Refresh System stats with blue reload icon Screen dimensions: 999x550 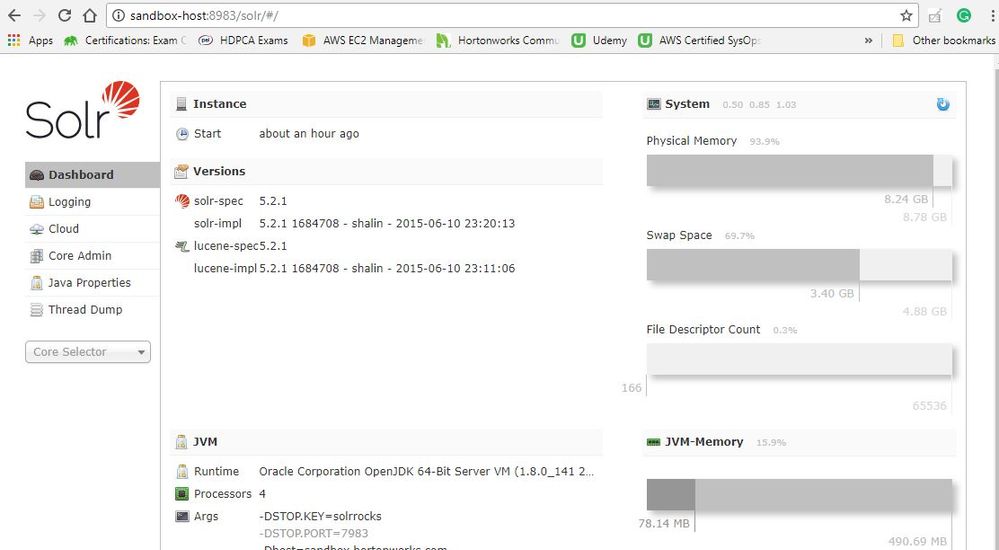pyautogui.click(x=943, y=104)
